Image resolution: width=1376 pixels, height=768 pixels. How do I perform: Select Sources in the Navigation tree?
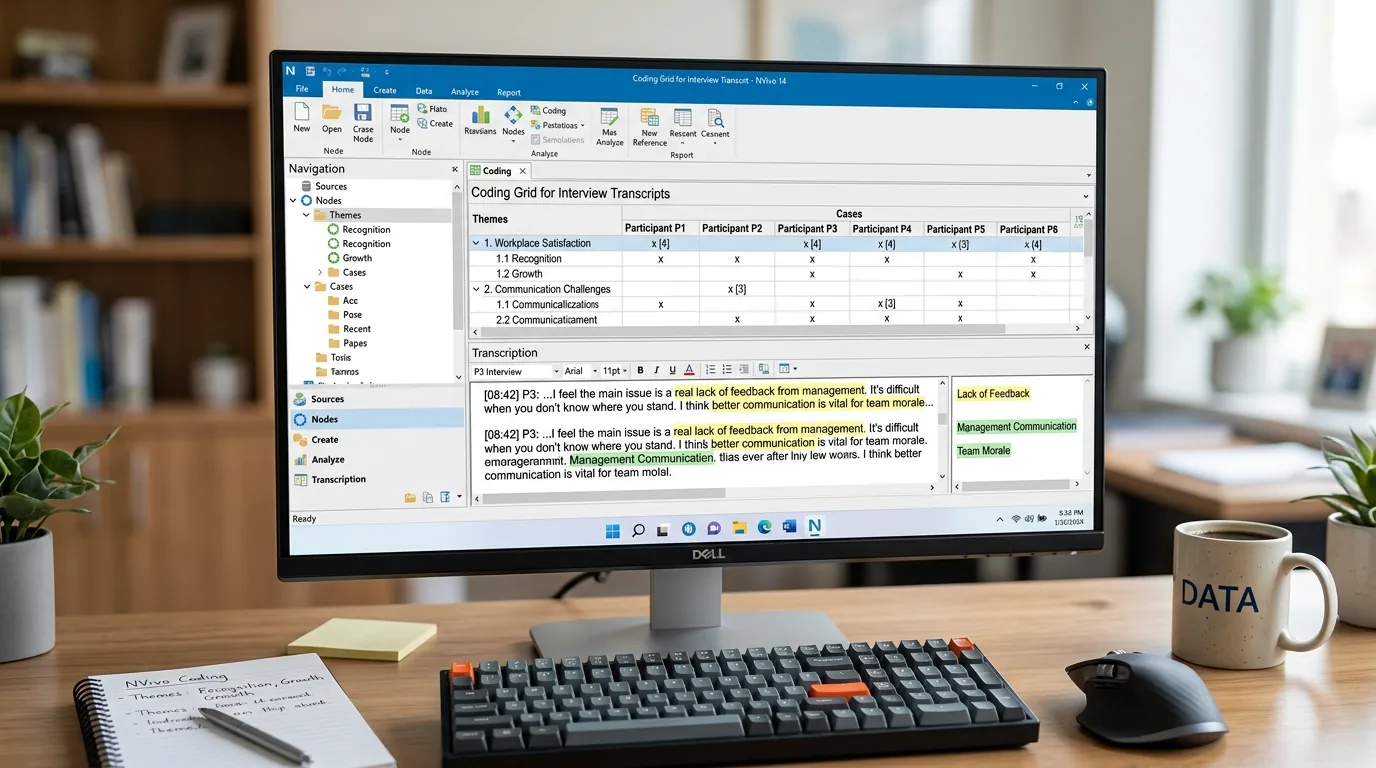click(x=331, y=186)
